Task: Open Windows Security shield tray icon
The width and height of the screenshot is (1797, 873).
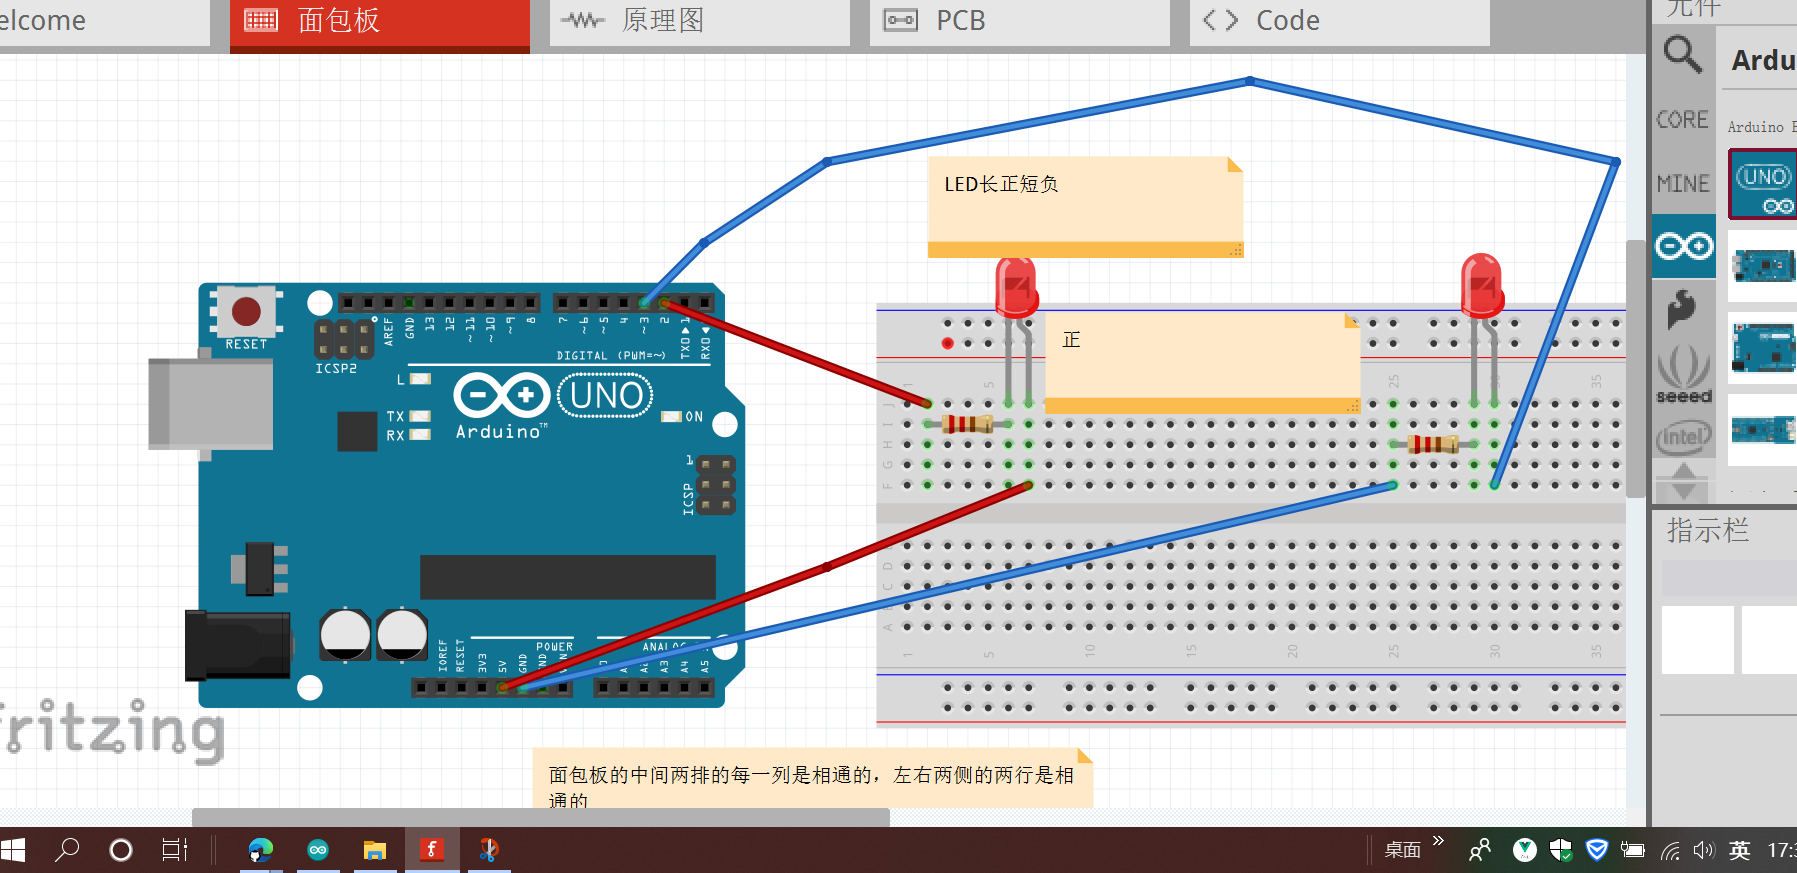Action: [x=1560, y=850]
